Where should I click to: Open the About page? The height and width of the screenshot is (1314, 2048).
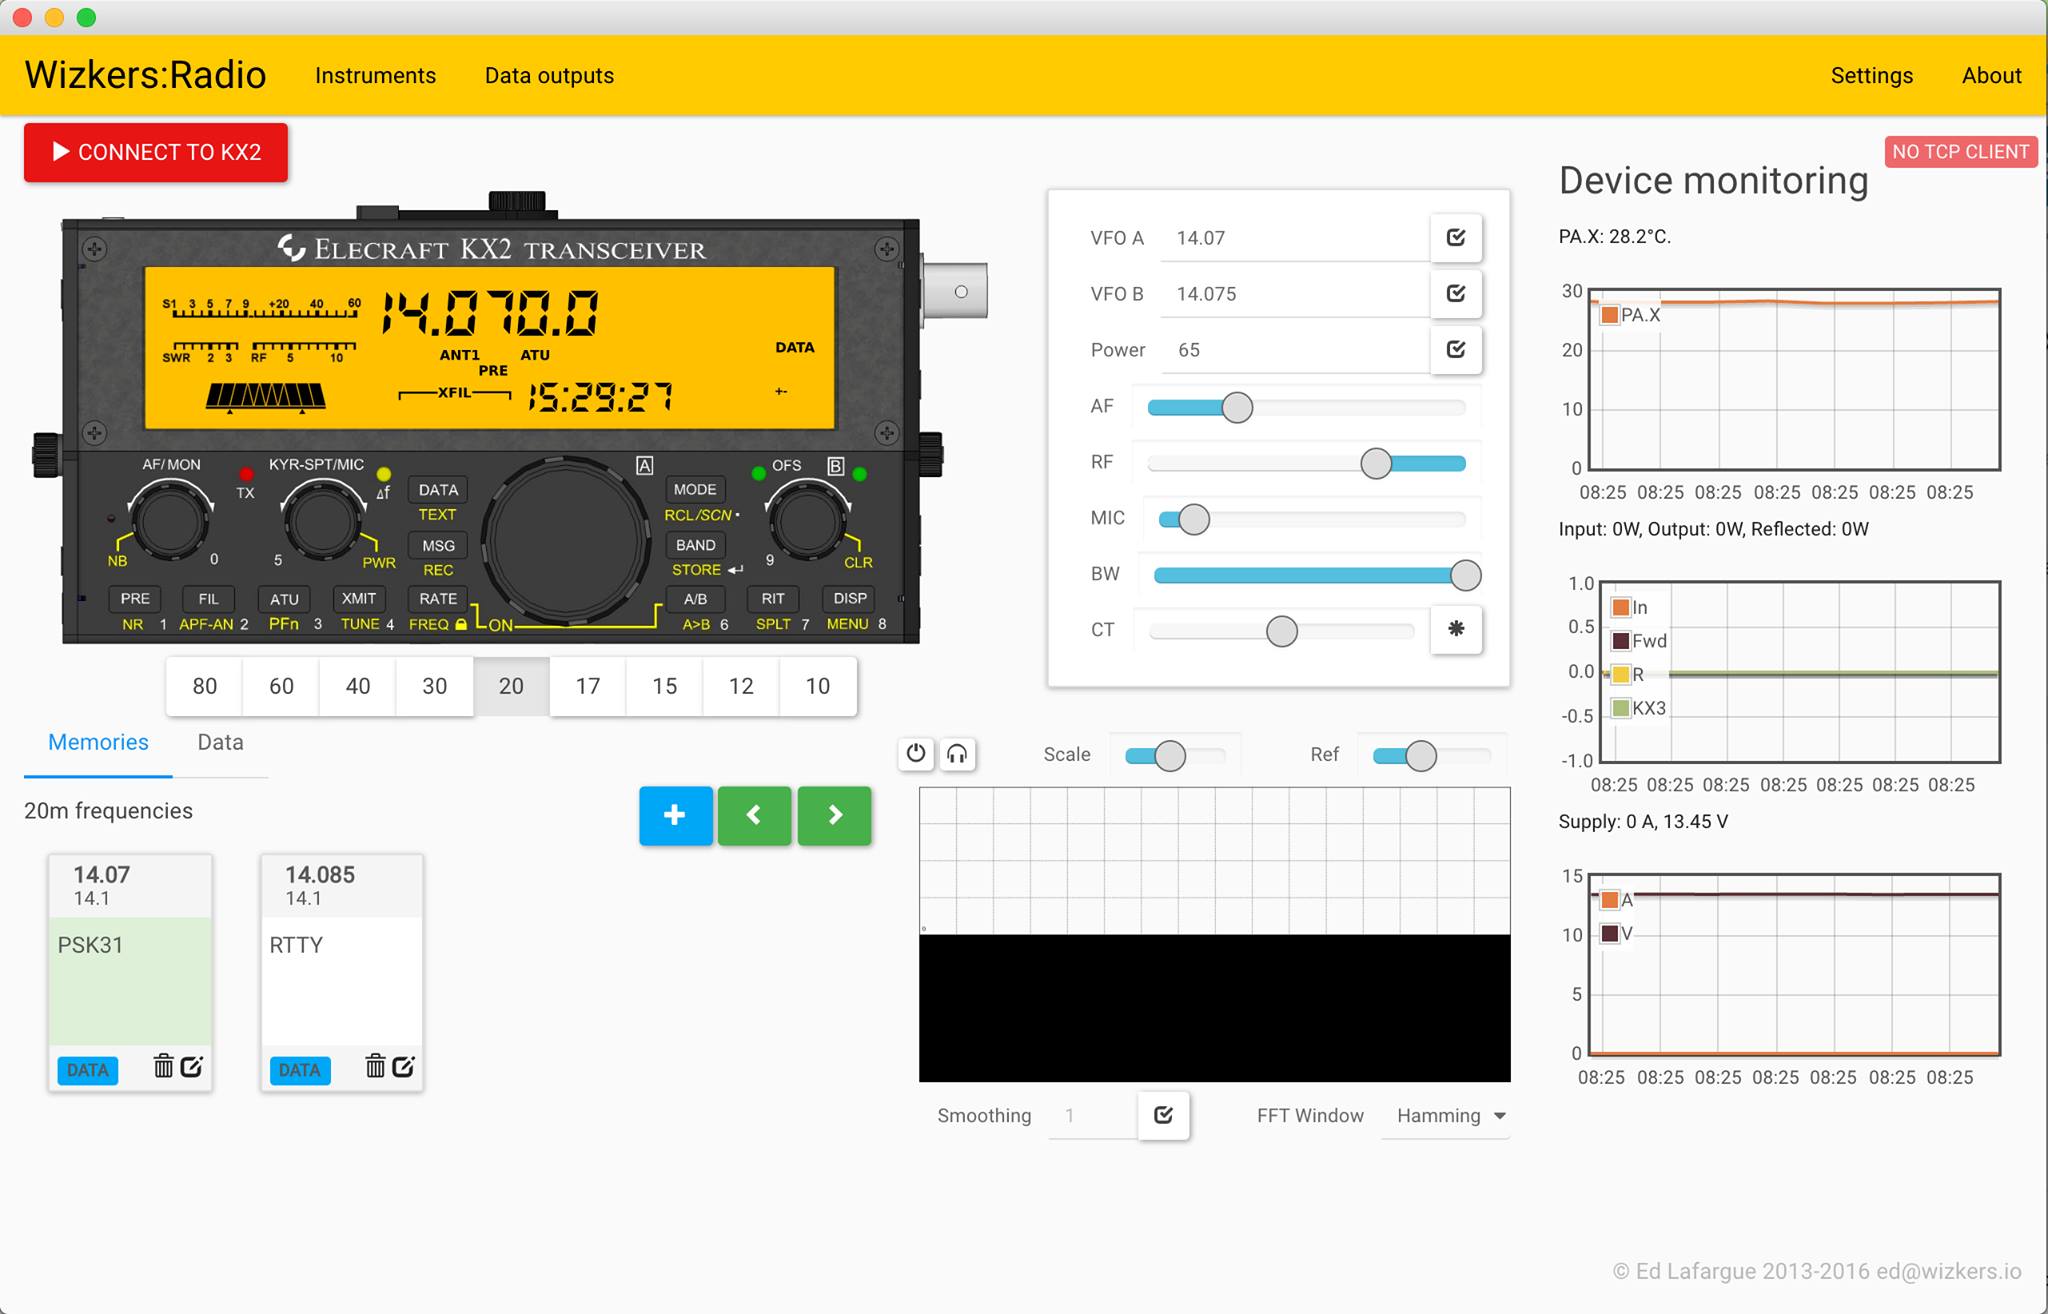(1991, 76)
